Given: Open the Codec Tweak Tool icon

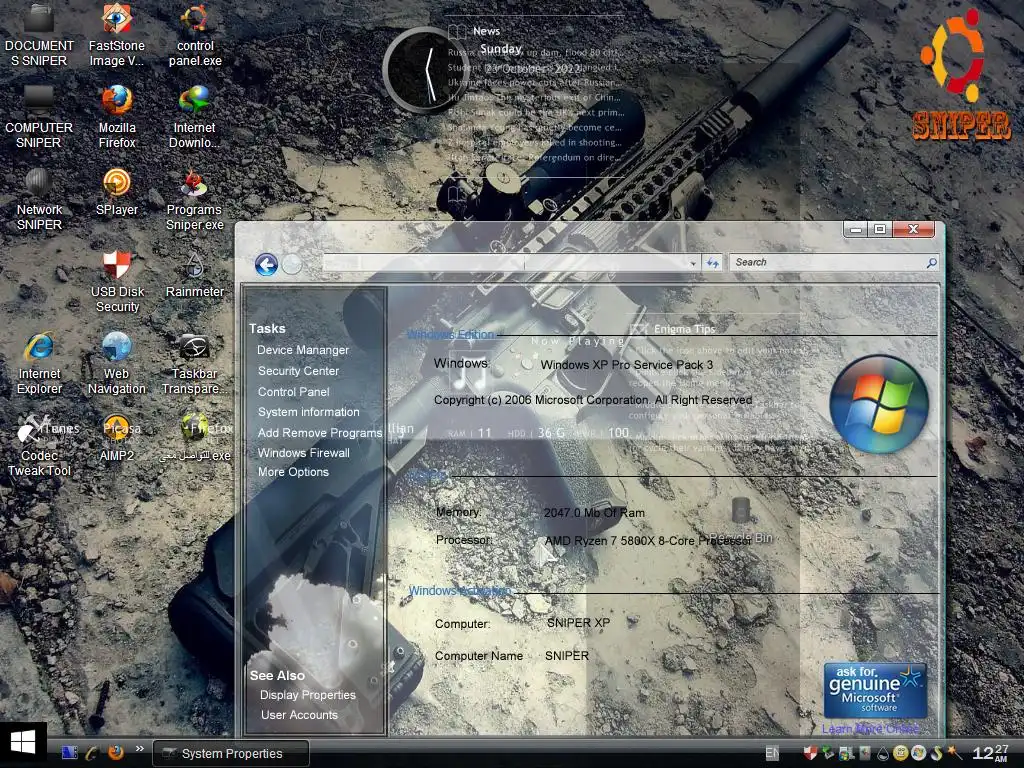Looking at the screenshot, I should click(x=39, y=445).
